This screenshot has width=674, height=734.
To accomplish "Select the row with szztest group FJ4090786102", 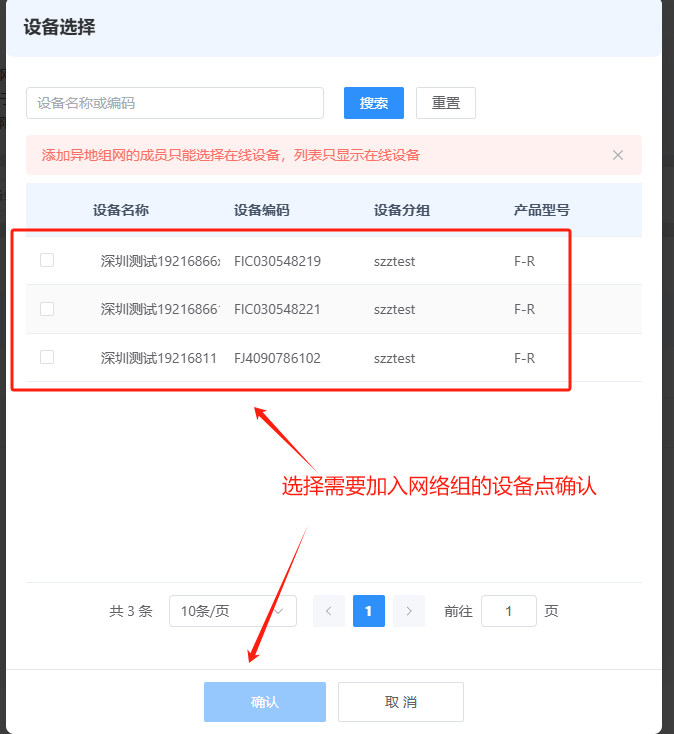I will tap(334, 358).
